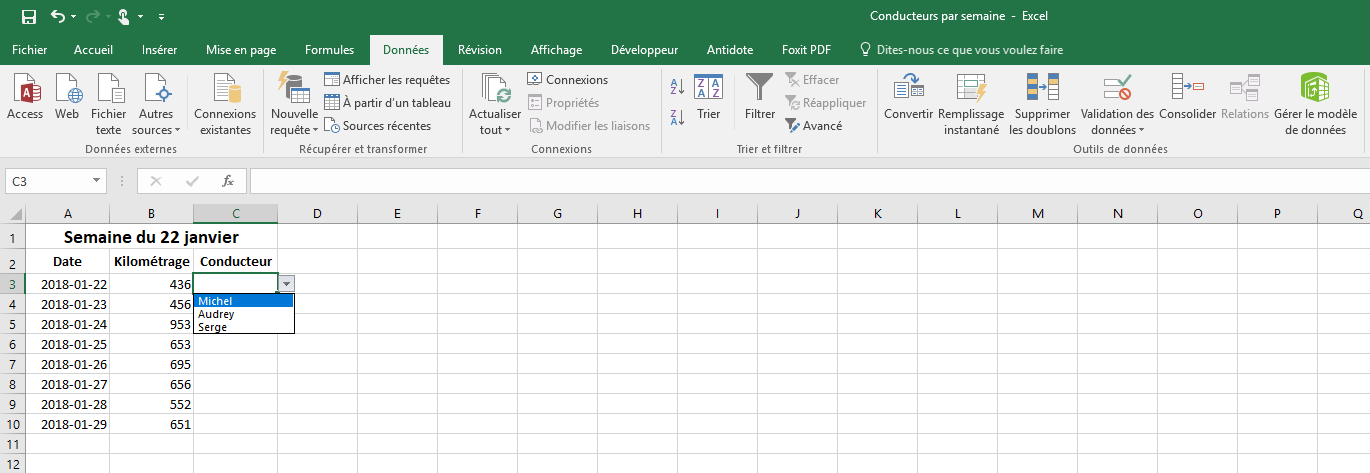
Task: Open the Customize Quick Access Toolbar arrow
Action: point(162,17)
